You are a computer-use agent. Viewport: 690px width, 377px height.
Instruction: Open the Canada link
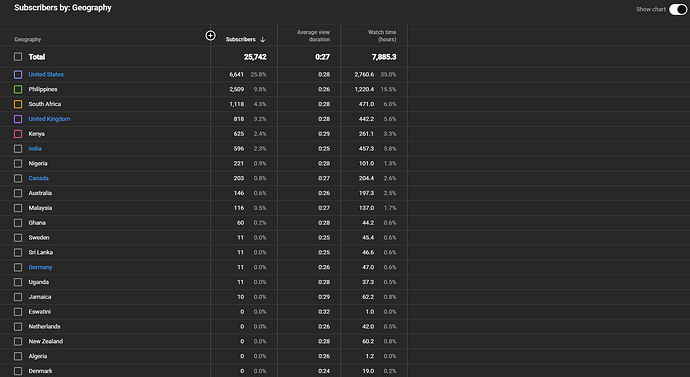tap(39, 178)
